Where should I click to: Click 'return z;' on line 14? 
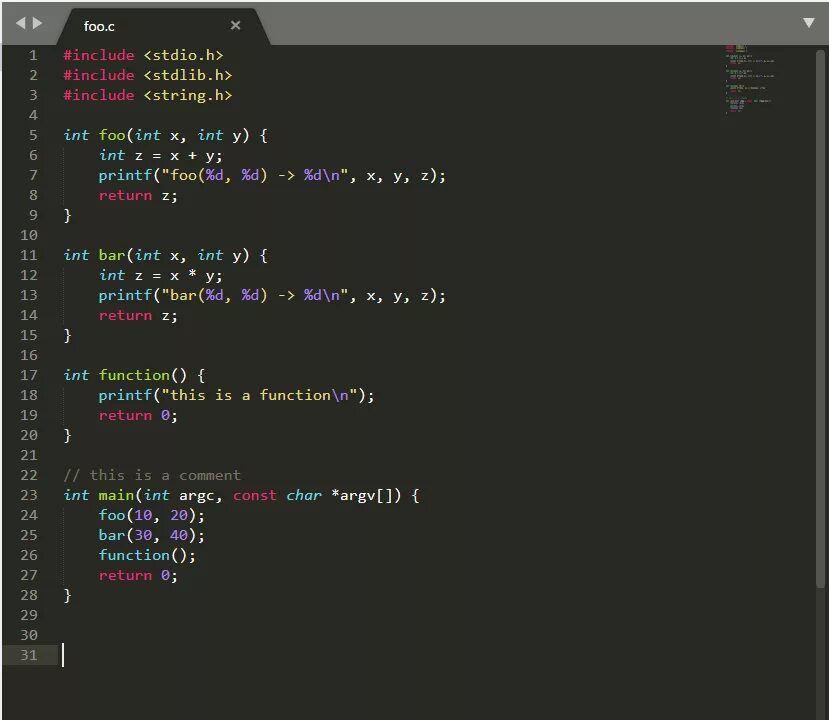coord(138,316)
